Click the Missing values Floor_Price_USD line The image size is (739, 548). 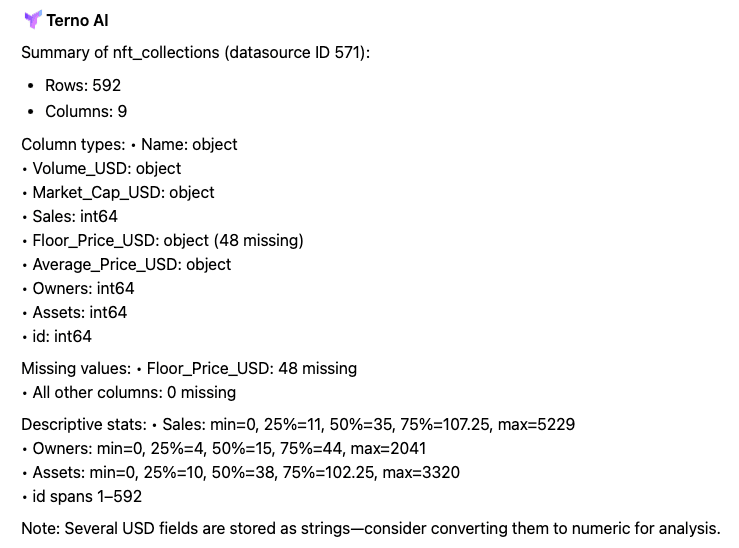coord(189,368)
